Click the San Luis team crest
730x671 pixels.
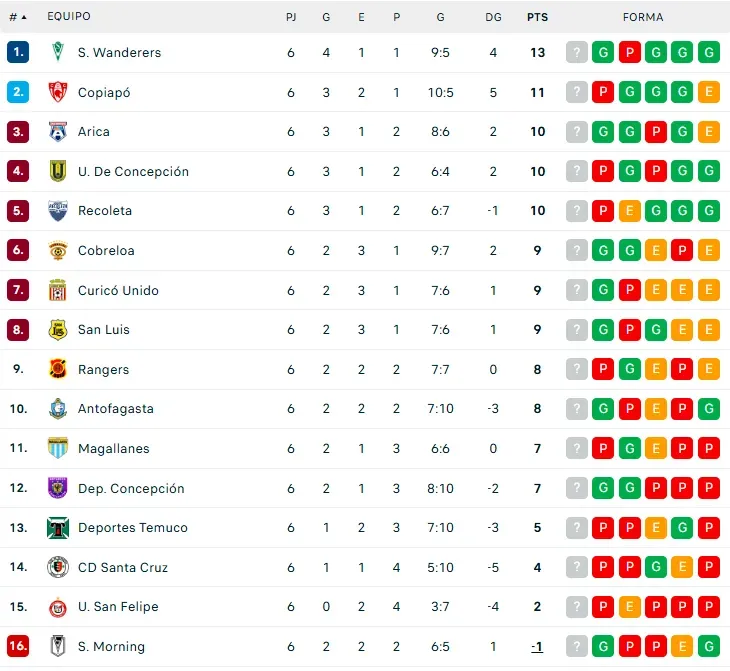[x=58, y=330]
